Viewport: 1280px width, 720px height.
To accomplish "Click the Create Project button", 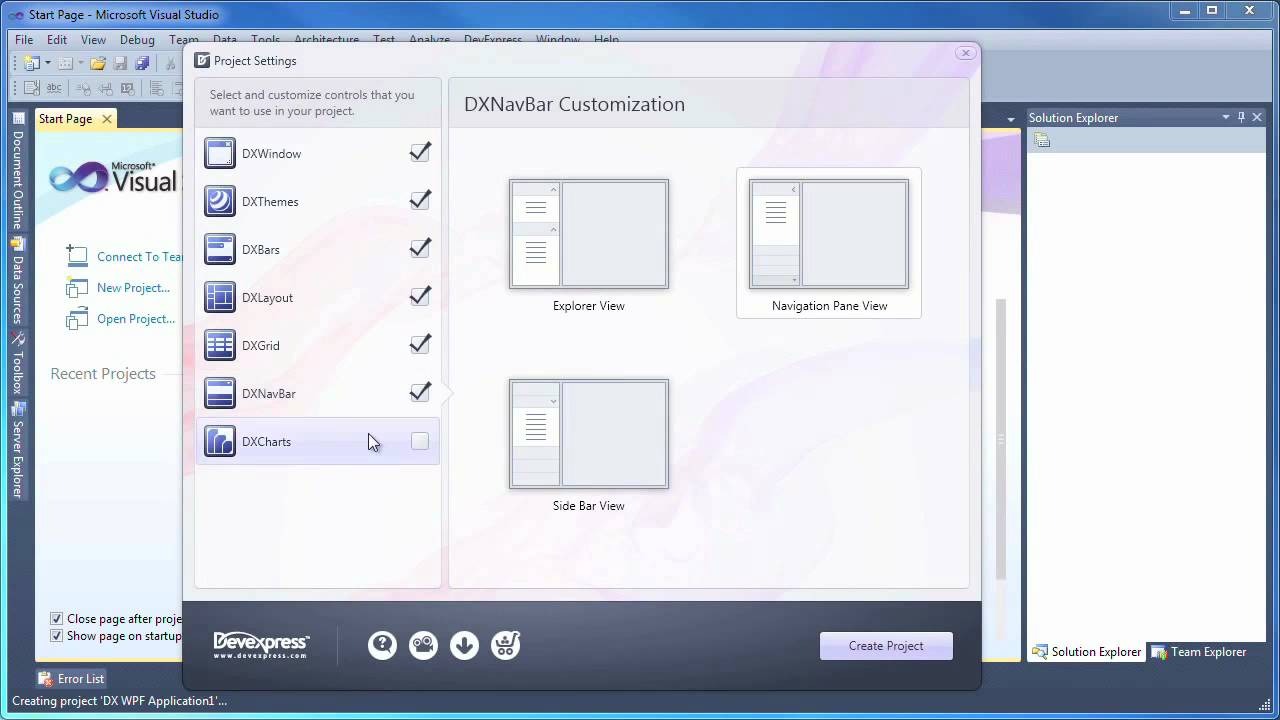I will coord(886,645).
